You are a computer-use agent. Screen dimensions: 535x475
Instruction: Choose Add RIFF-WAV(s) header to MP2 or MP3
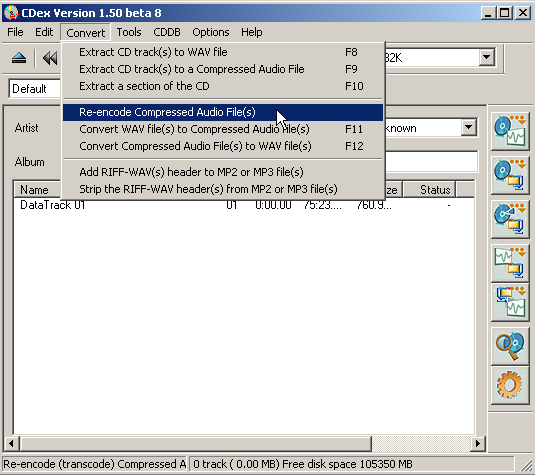click(x=223, y=172)
